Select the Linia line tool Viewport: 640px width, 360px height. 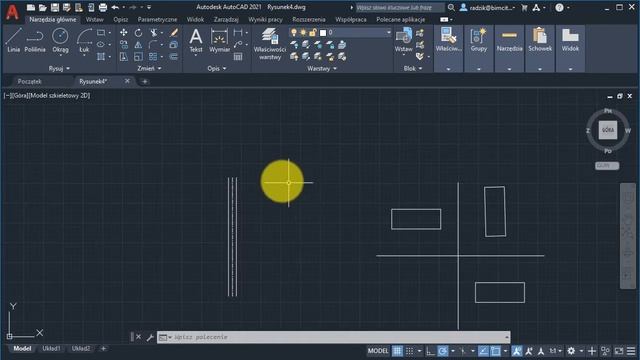coord(13,40)
